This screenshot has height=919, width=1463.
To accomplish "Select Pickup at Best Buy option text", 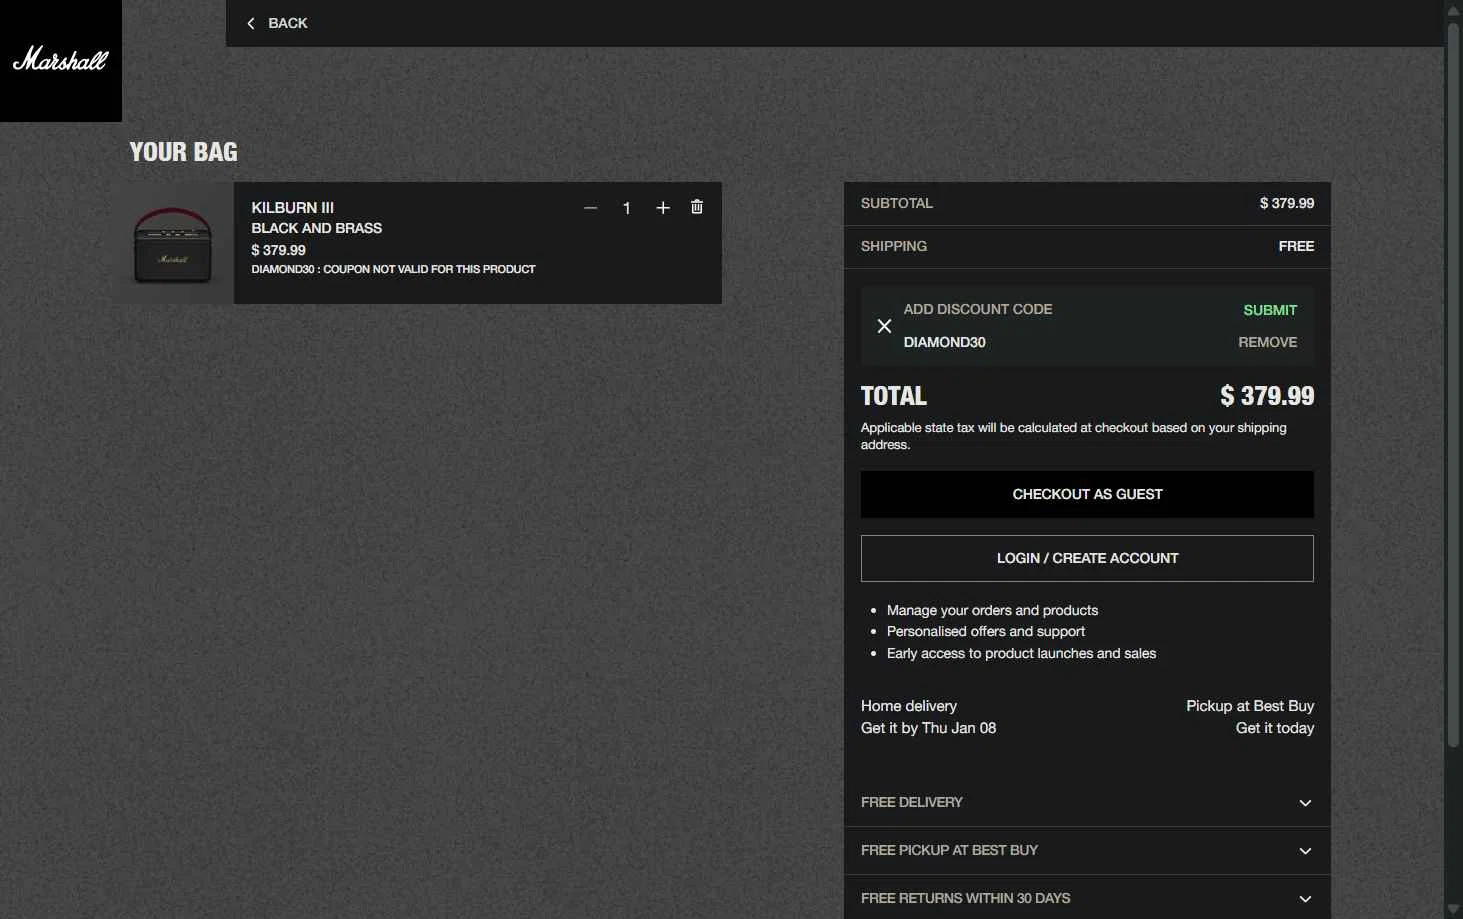I will [1250, 706].
